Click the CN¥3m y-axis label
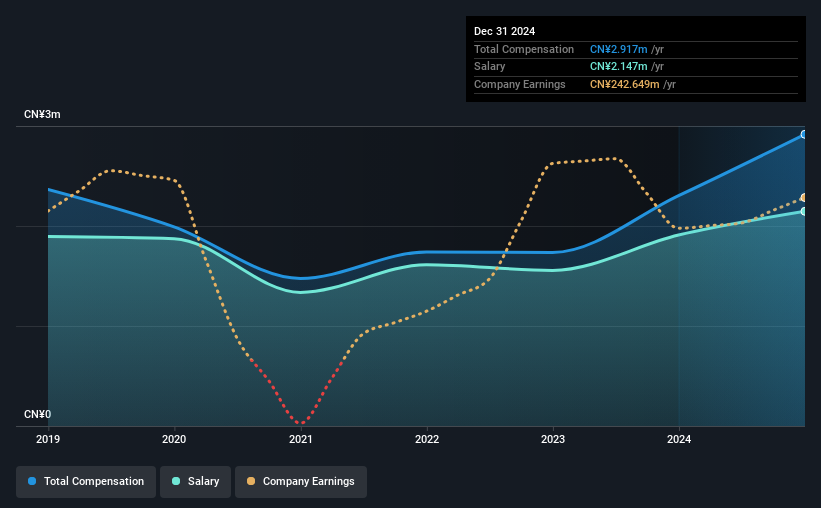 click(x=42, y=115)
